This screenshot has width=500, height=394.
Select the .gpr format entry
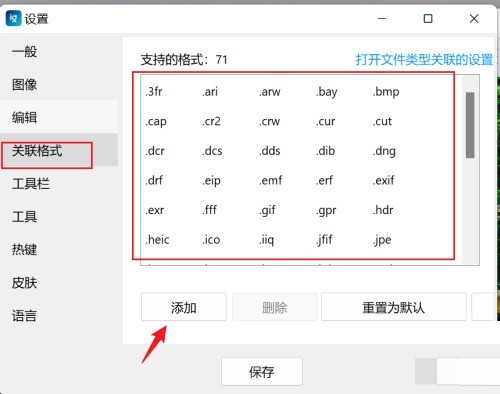(x=326, y=210)
